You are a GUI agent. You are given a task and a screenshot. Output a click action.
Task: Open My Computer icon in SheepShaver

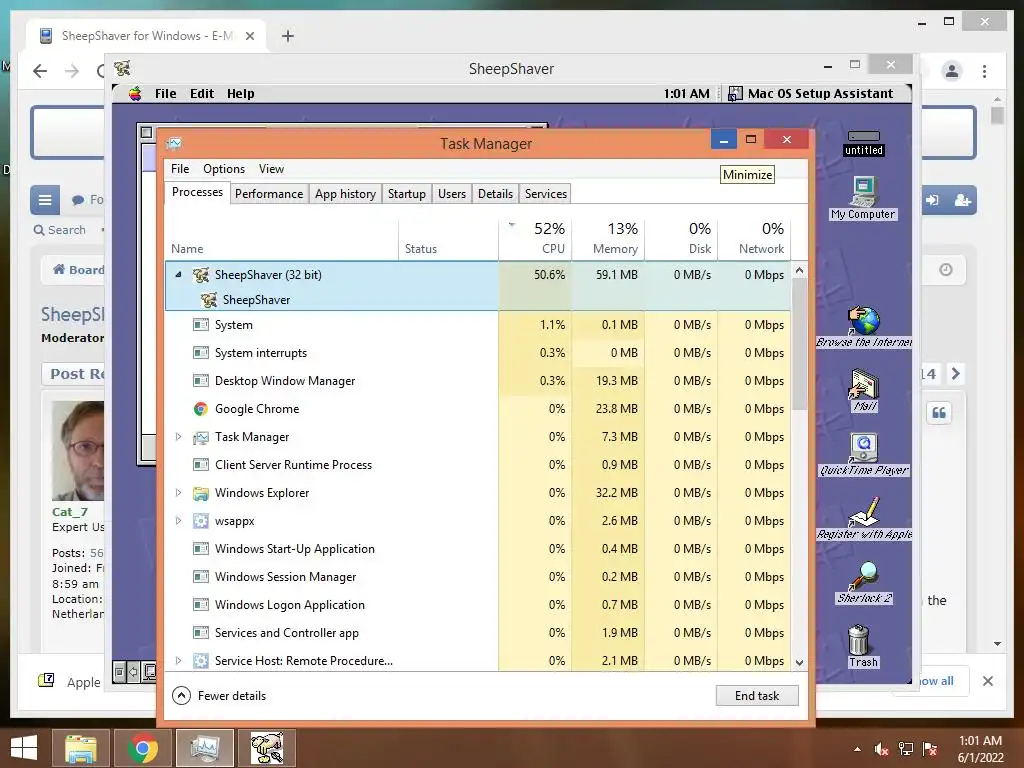coord(863,199)
